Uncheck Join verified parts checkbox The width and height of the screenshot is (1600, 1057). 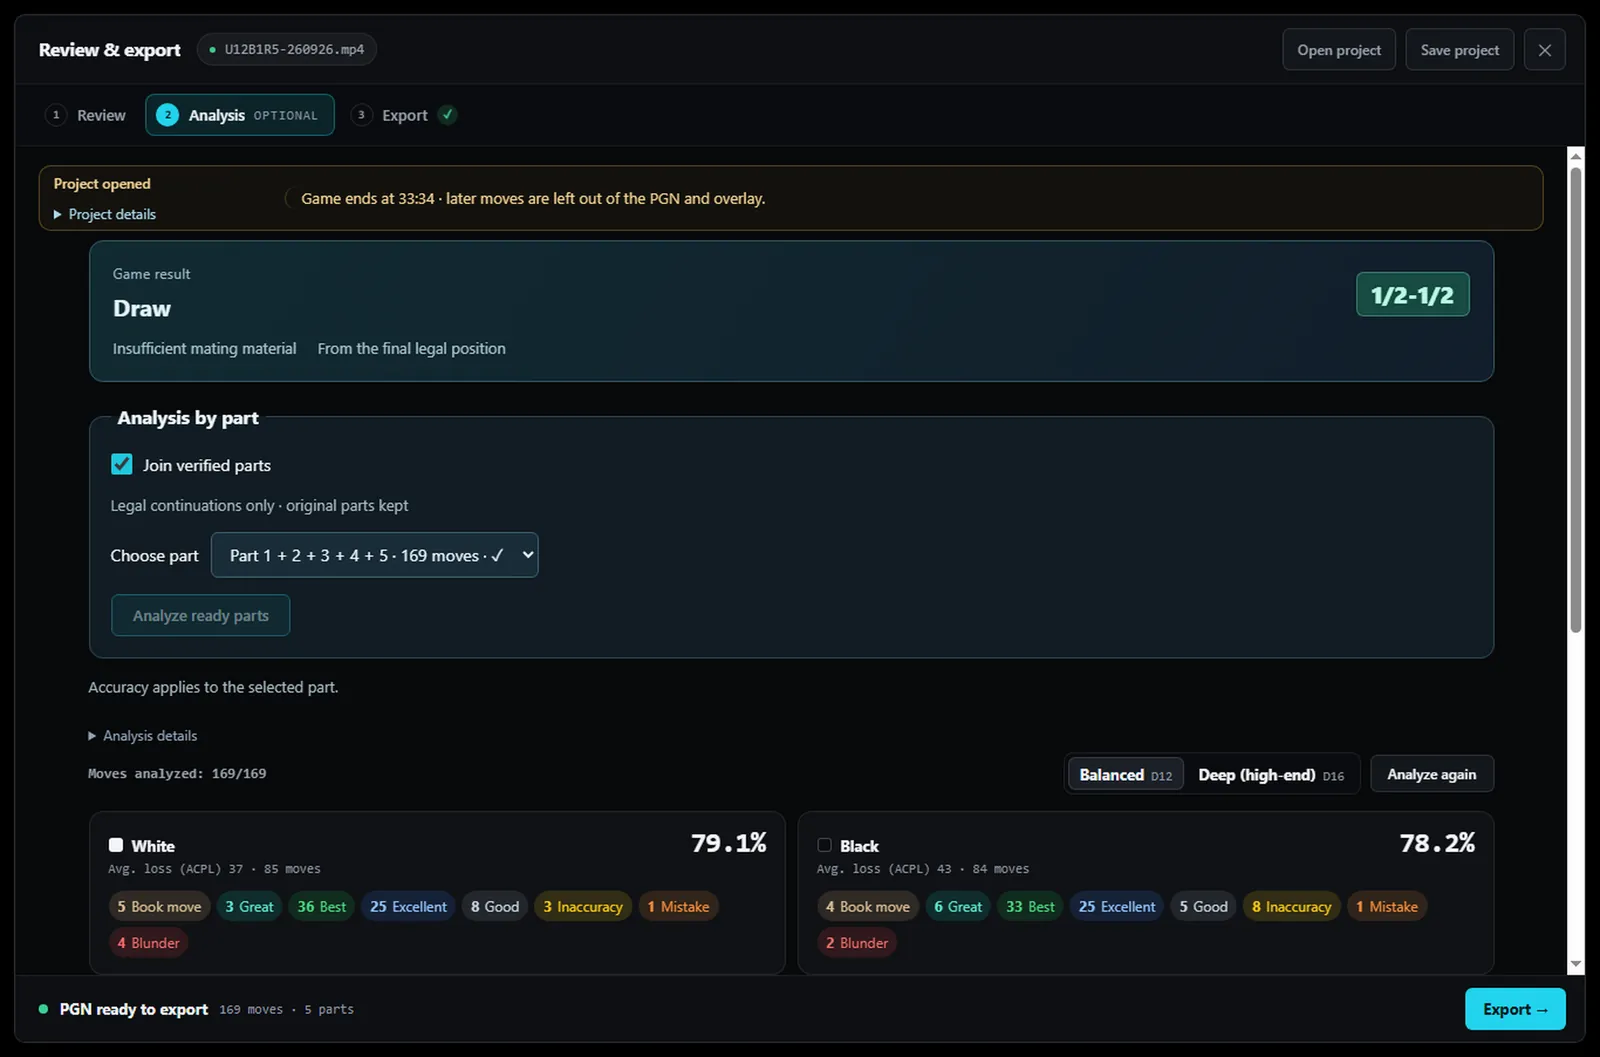(122, 465)
